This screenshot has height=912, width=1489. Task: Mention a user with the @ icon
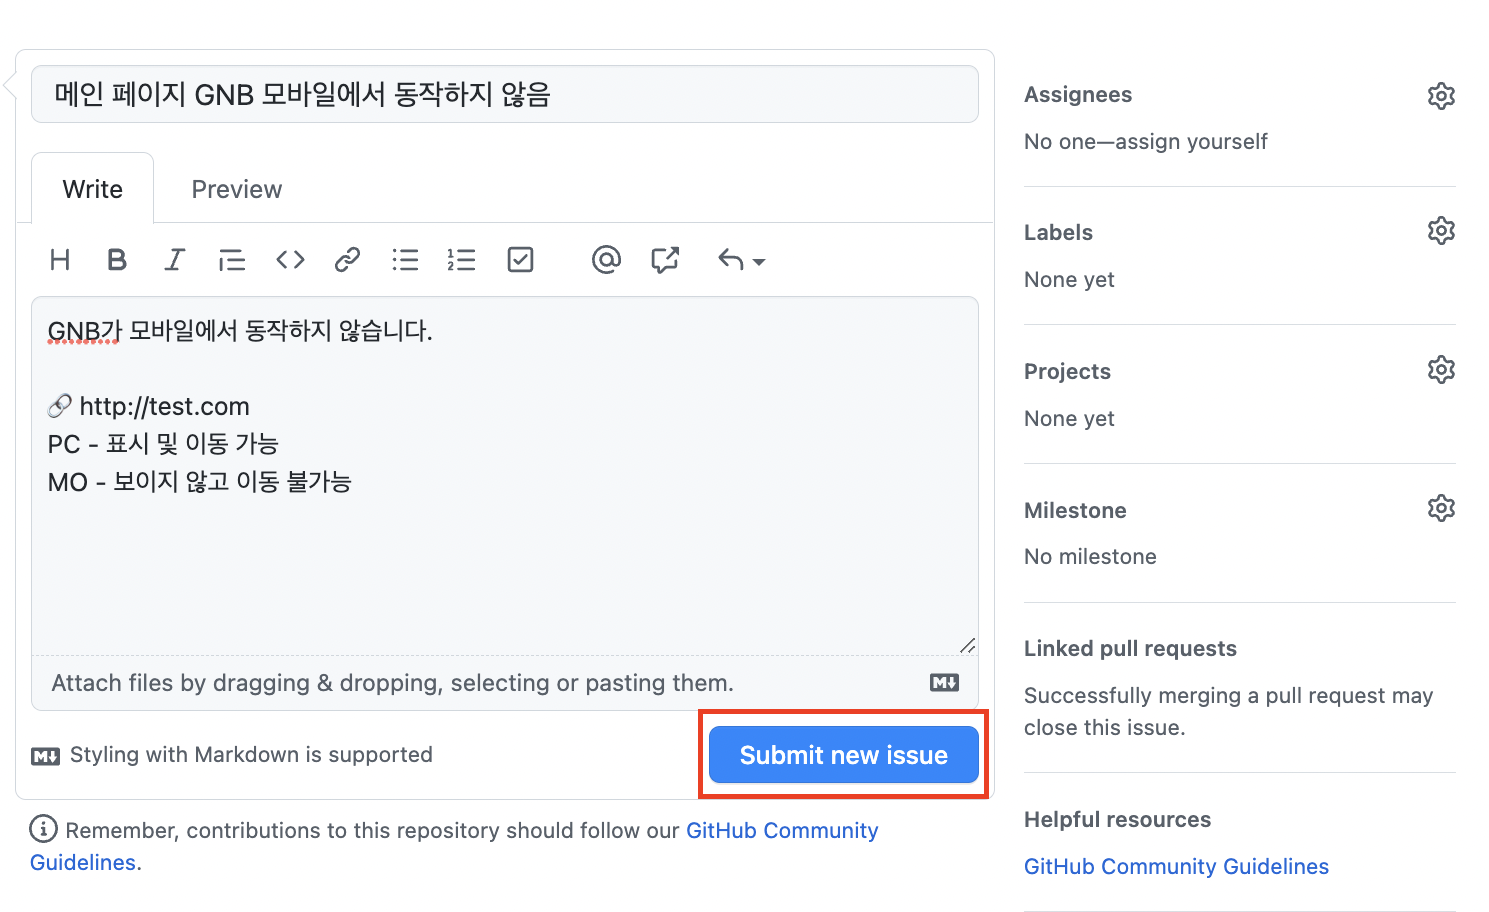pos(606,260)
